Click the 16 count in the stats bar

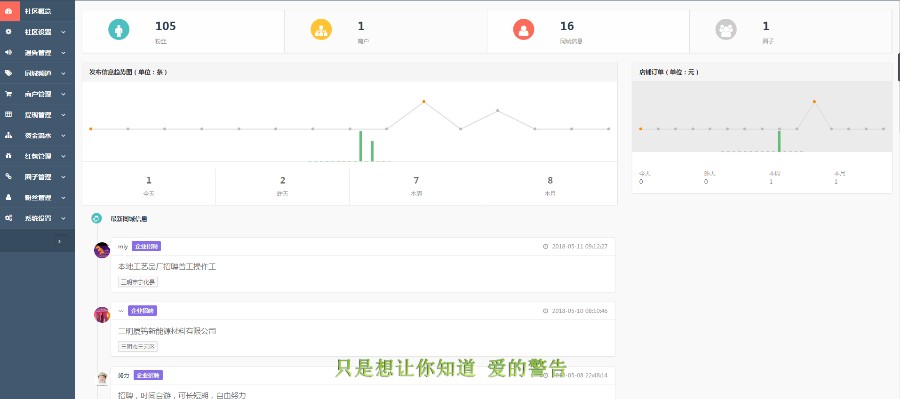click(x=567, y=26)
